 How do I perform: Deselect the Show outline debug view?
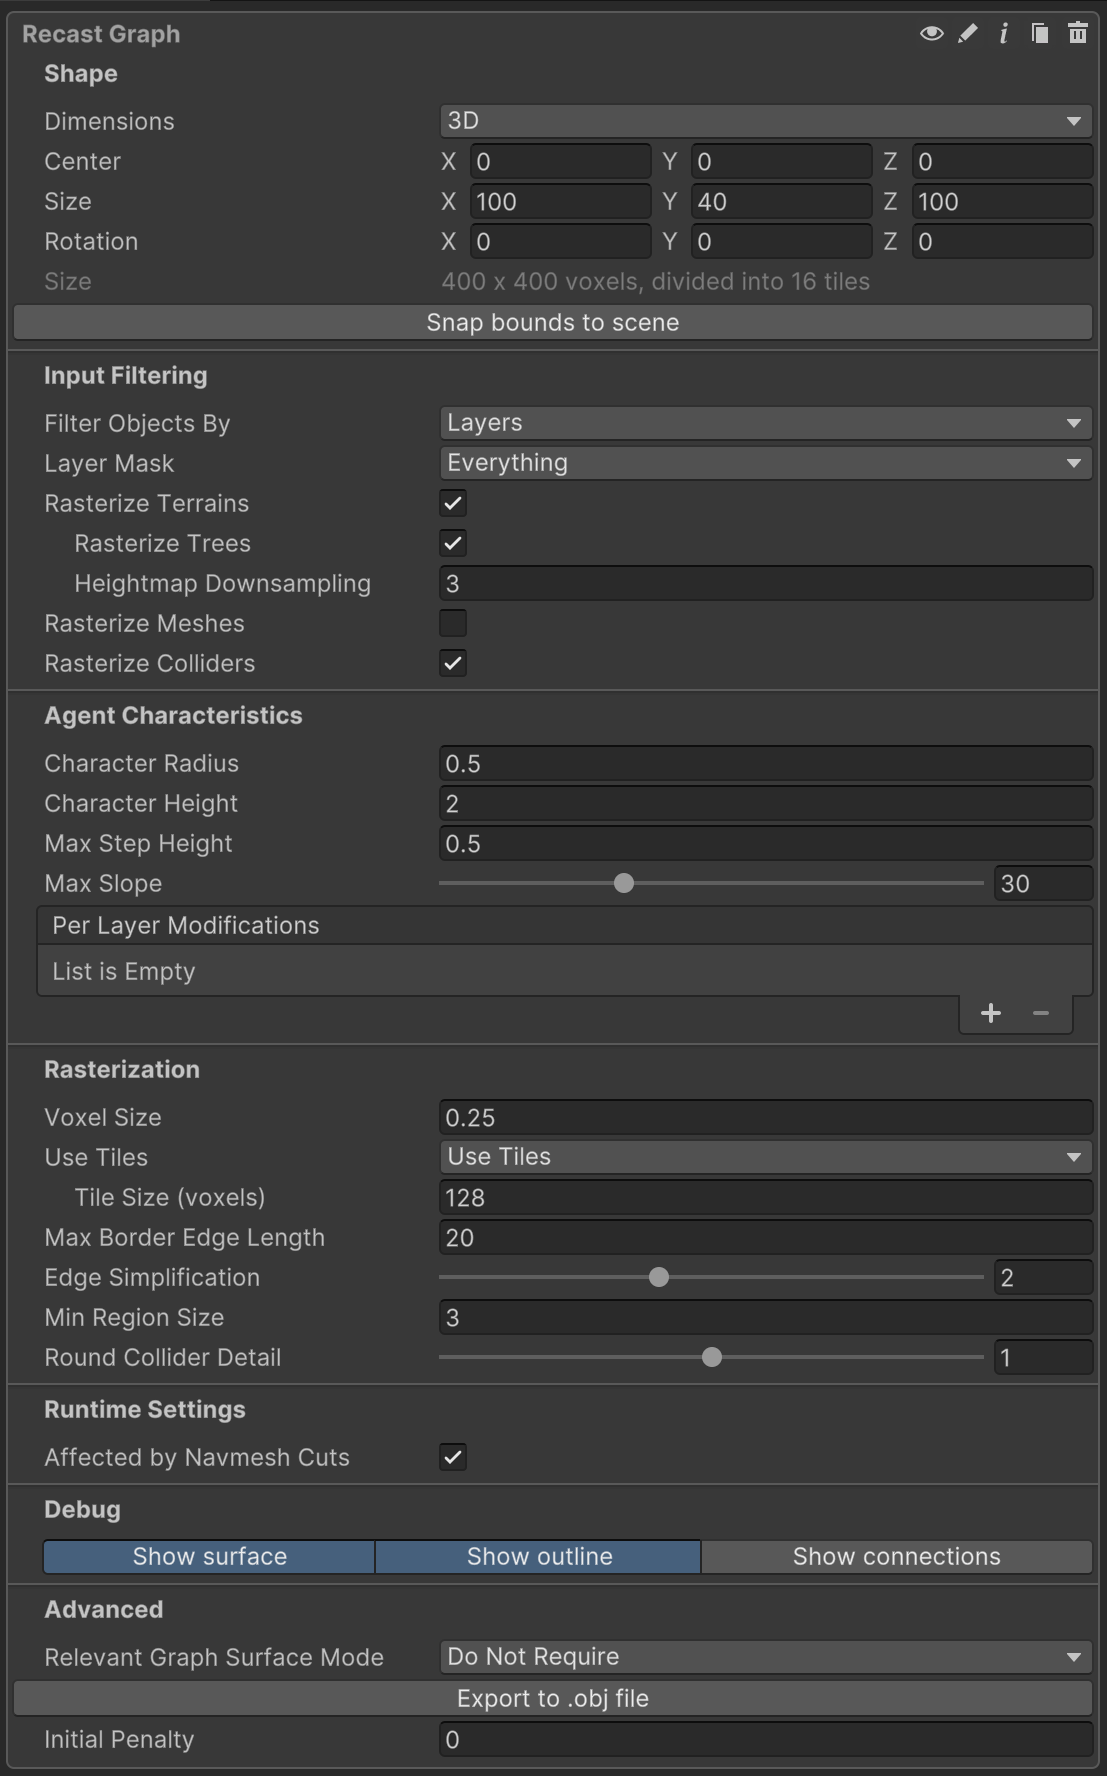[538, 1556]
